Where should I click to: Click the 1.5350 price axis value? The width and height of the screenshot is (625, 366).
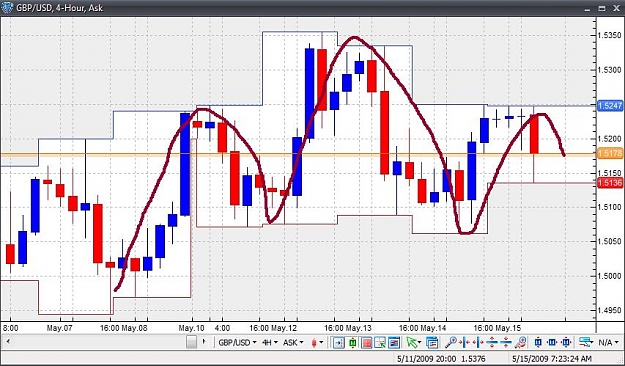(610, 35)
